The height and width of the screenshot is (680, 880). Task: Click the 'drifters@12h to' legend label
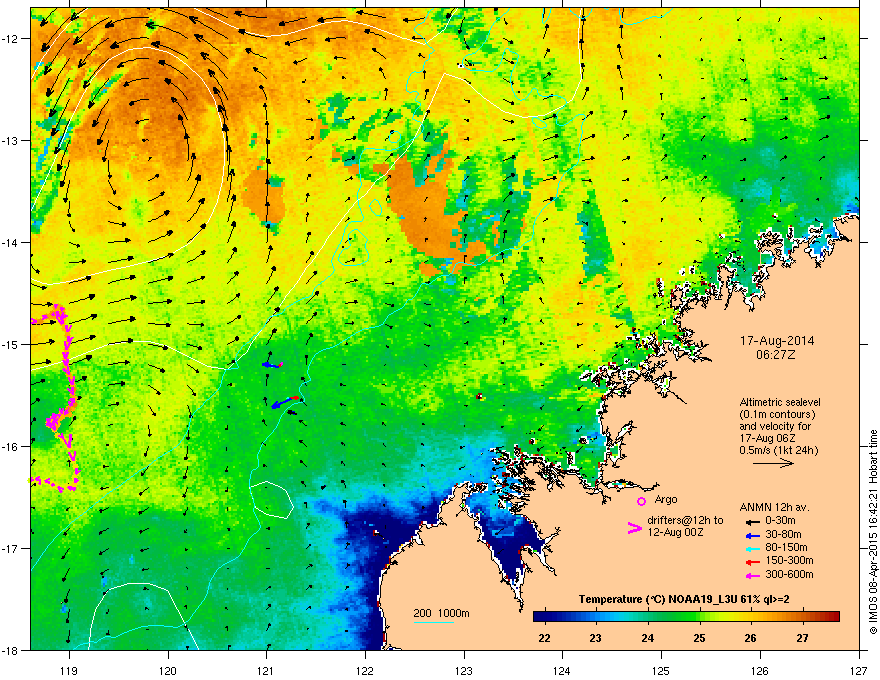pos(685,521)
